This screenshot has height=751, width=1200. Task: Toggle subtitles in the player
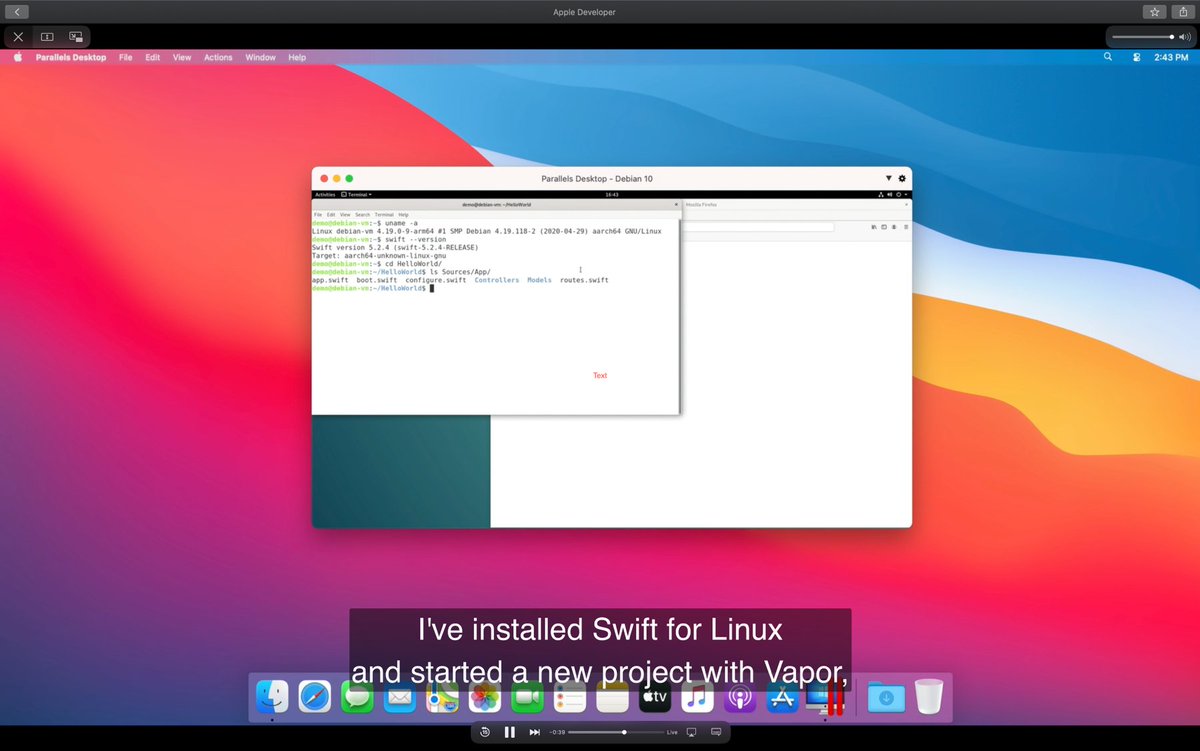pos(716,732)
